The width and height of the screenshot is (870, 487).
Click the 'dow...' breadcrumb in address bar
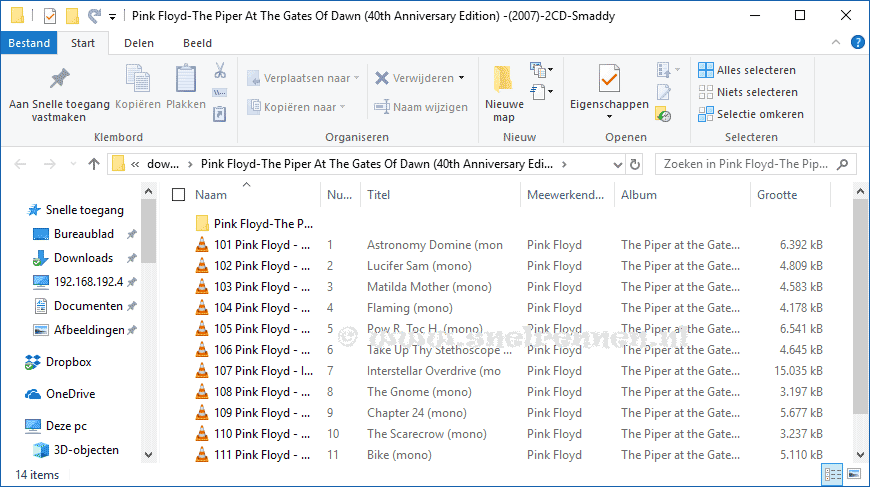pyautogui.click(x=163, y=164)
